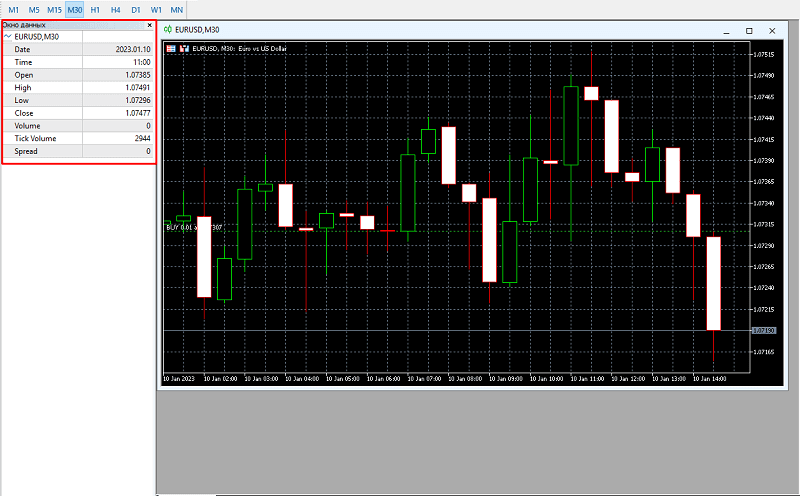The height and width of the screenshot is (496, 800).
Task: Select the Time value 11:00
Action: pyautogui.click(x=142, y=62)
